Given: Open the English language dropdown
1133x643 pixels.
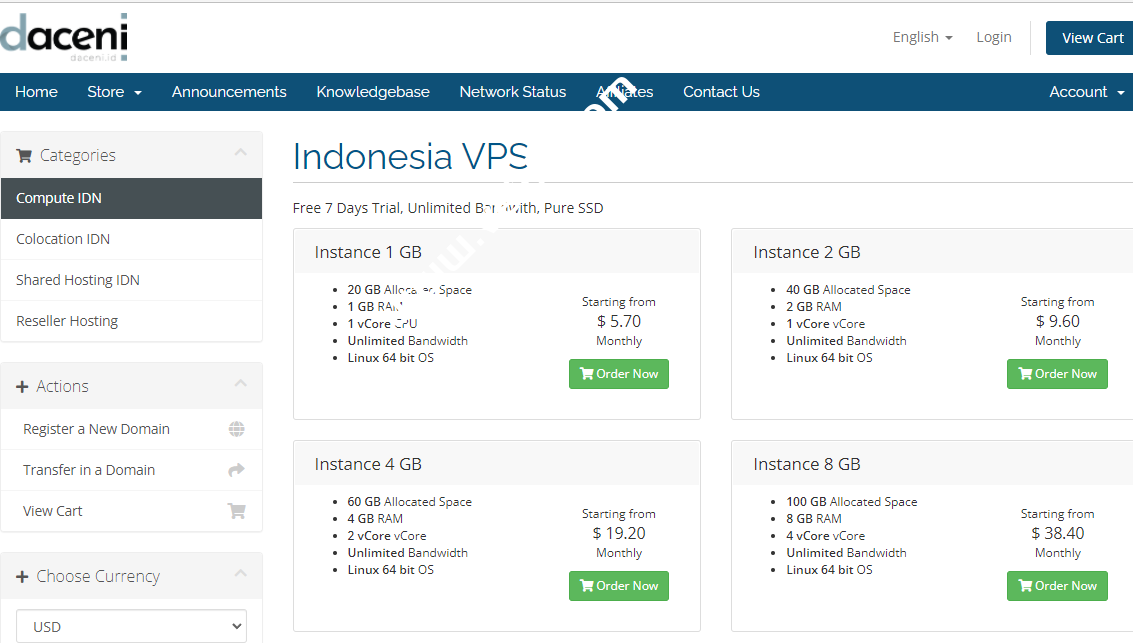Looking at the screenshot, I should click(921, 37).
